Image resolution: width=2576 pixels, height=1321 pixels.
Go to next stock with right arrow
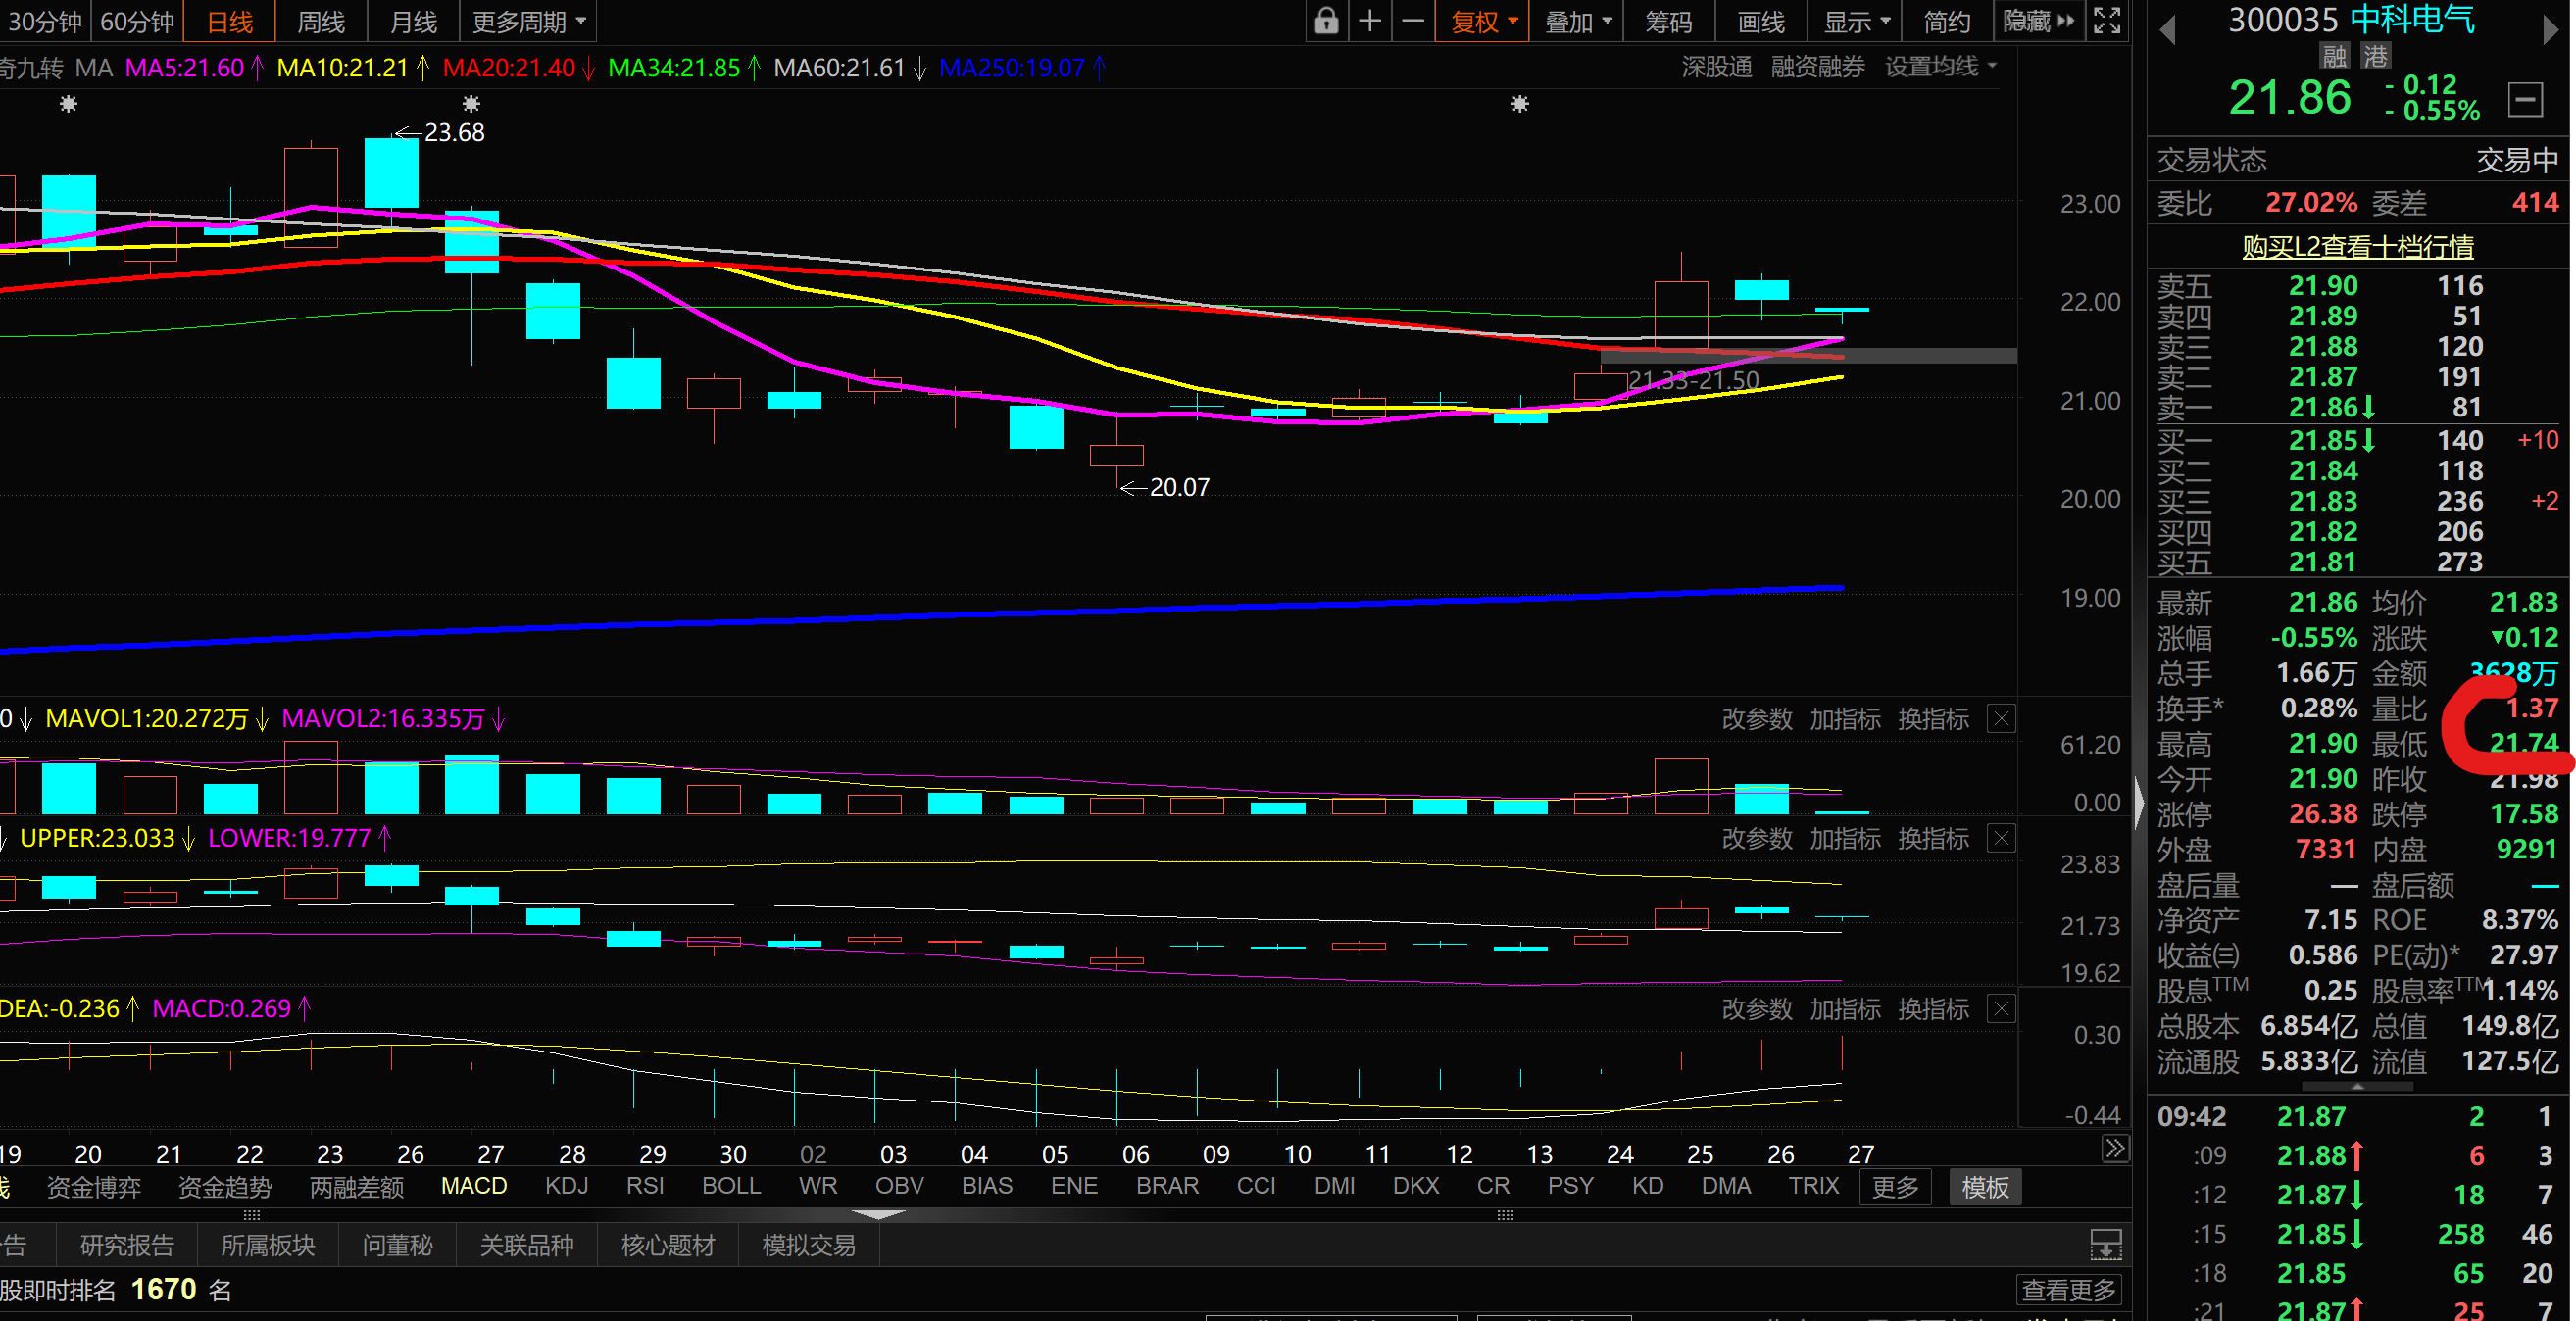(x=2550, y=31)
